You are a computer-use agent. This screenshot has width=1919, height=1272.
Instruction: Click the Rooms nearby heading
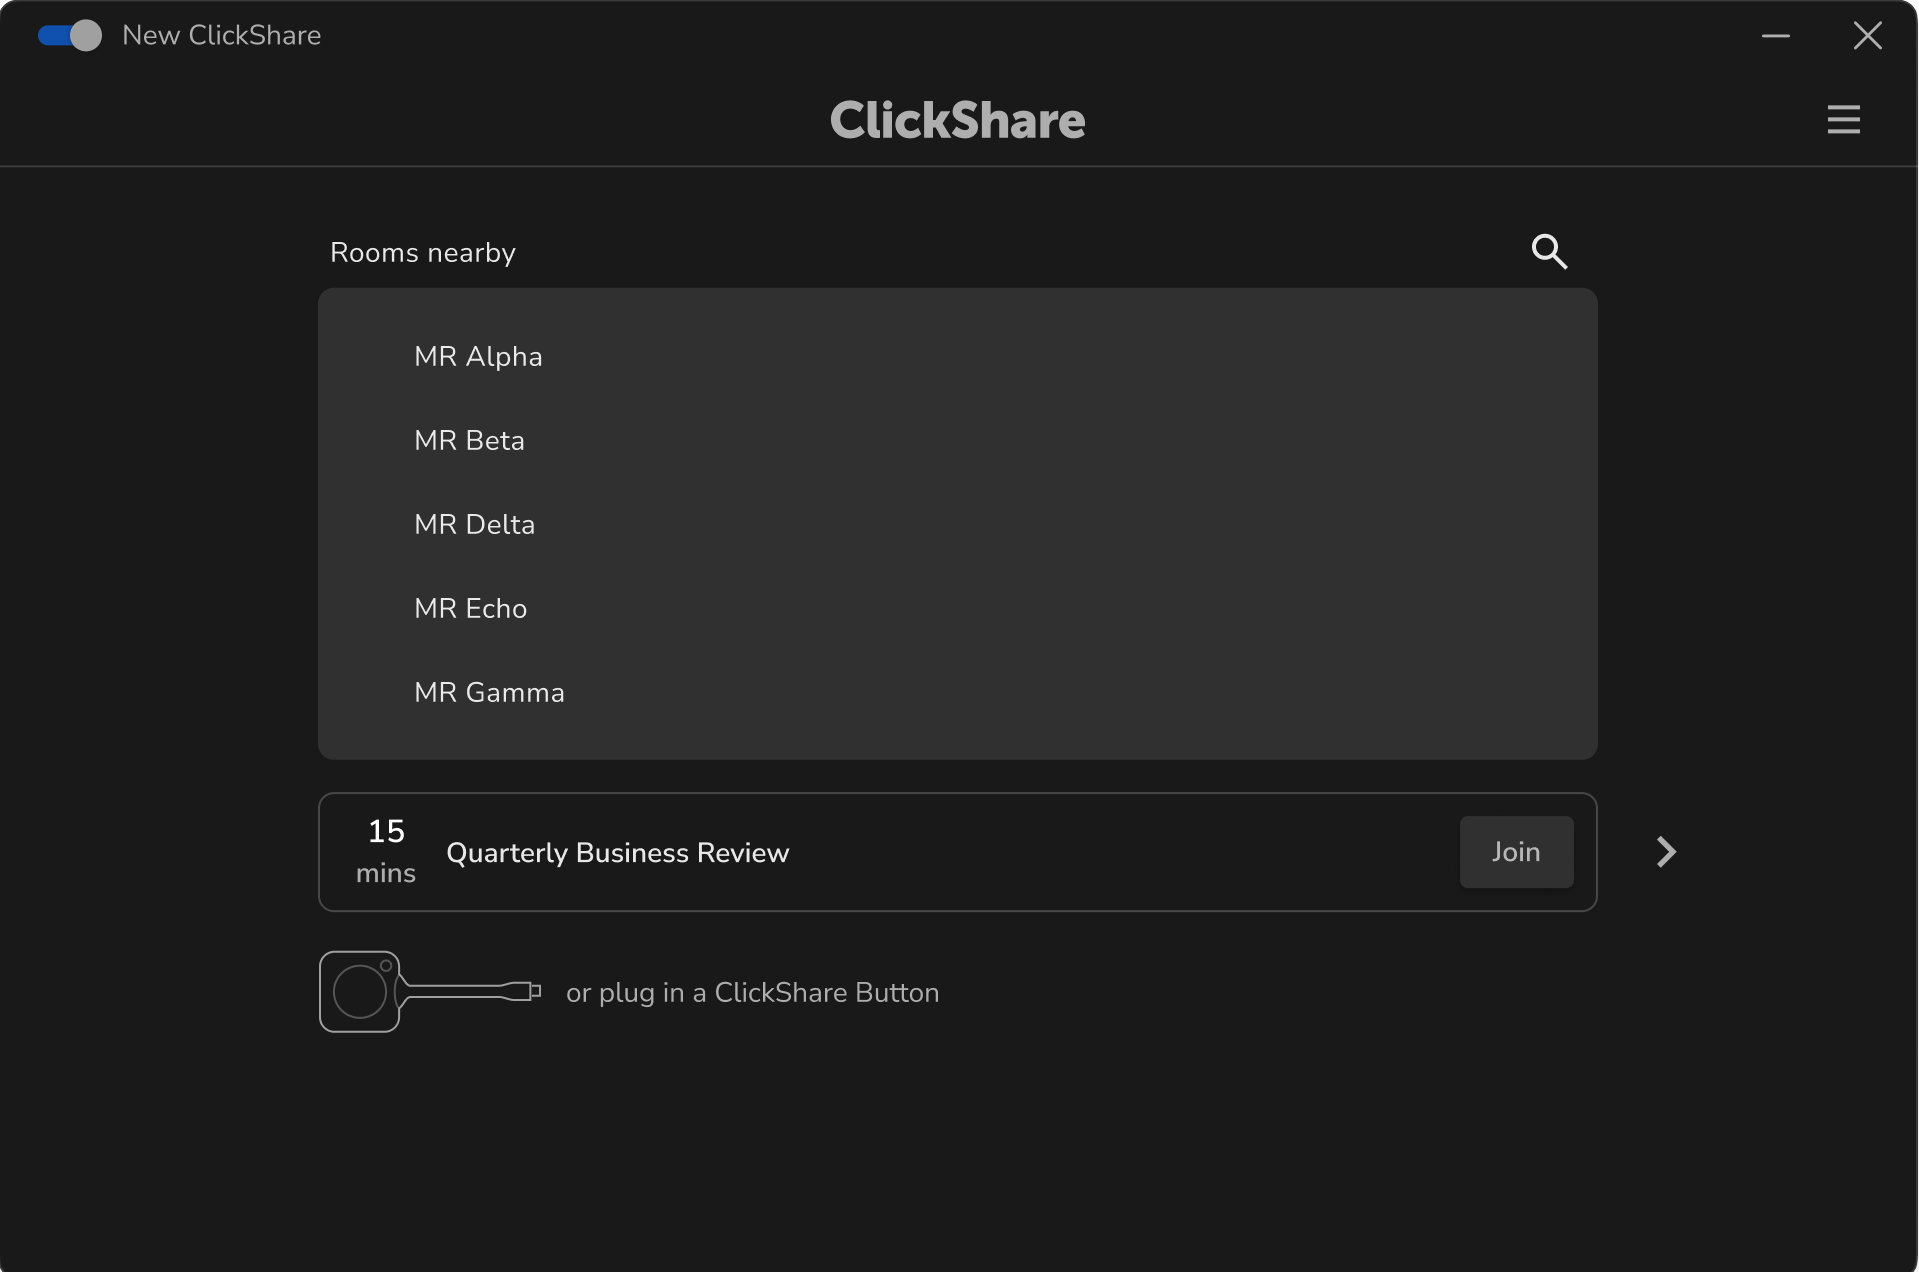(x=423, y=253)
